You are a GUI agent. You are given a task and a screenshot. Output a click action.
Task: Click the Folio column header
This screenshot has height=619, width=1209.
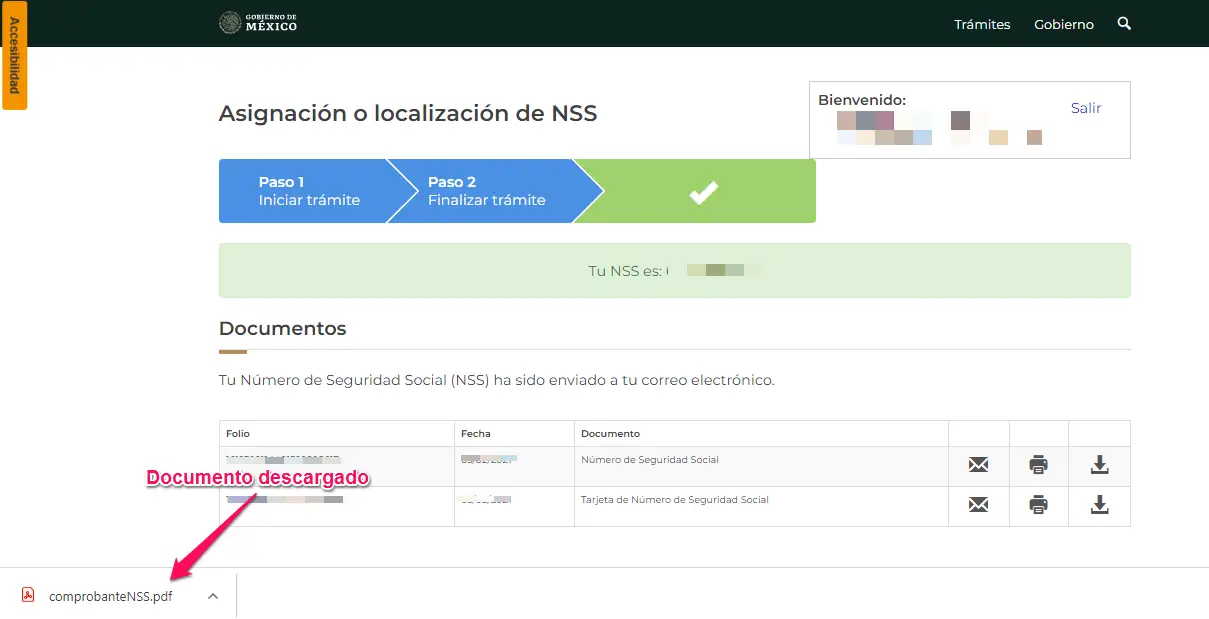(238, 434)
